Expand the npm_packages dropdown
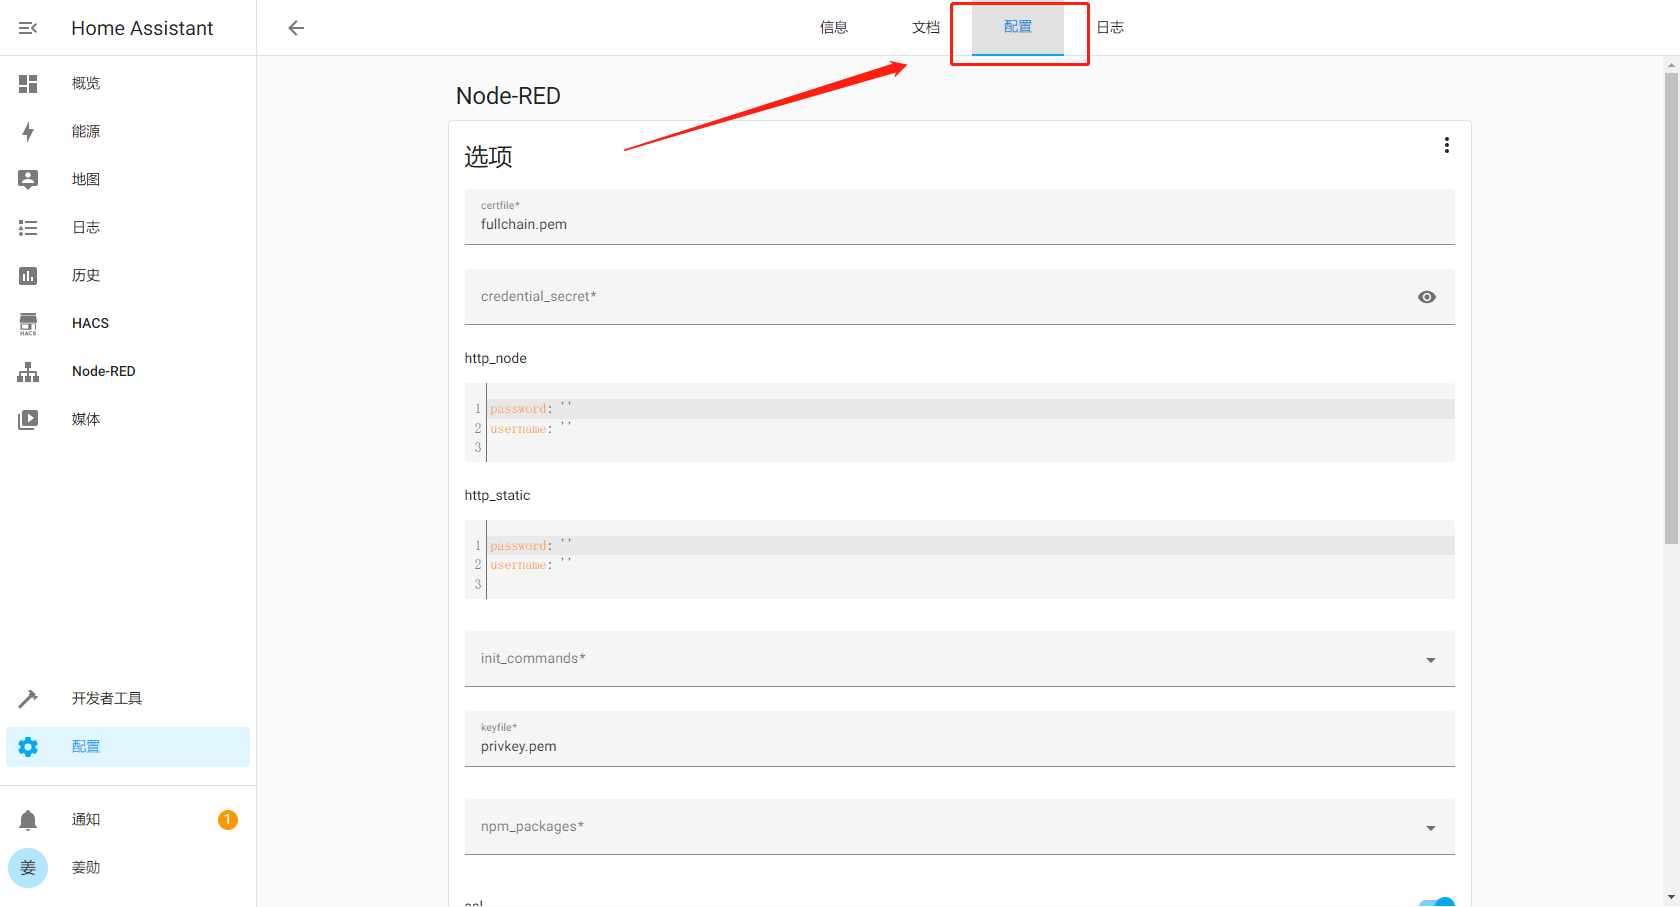This screenshot has width=1680, height=907. point(1431,828)
